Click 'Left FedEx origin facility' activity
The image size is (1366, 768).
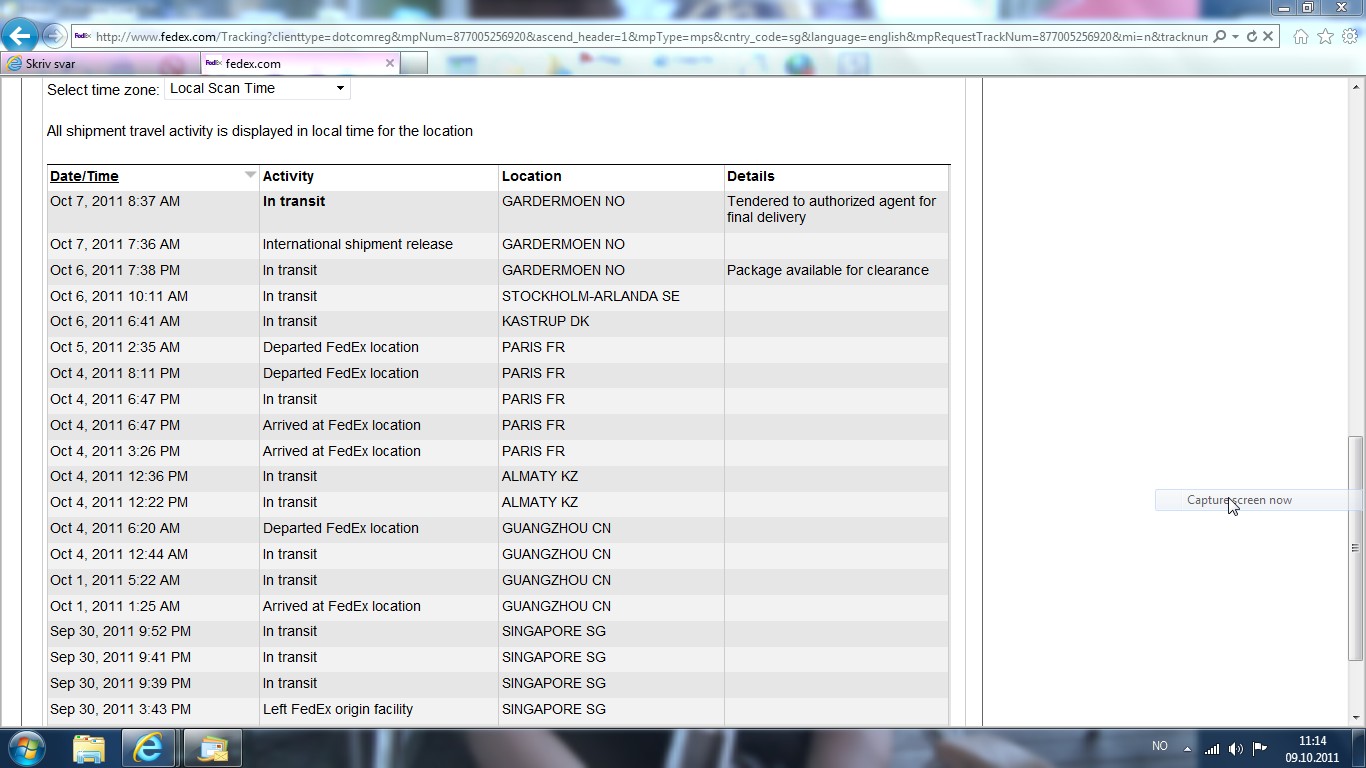pos(337,709)
